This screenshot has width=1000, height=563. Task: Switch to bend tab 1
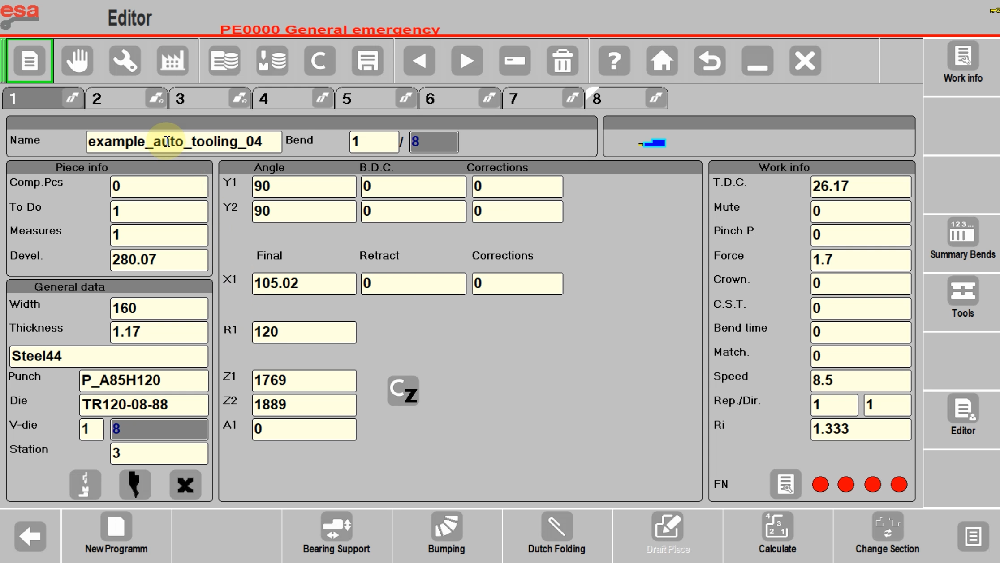point(42,98)
